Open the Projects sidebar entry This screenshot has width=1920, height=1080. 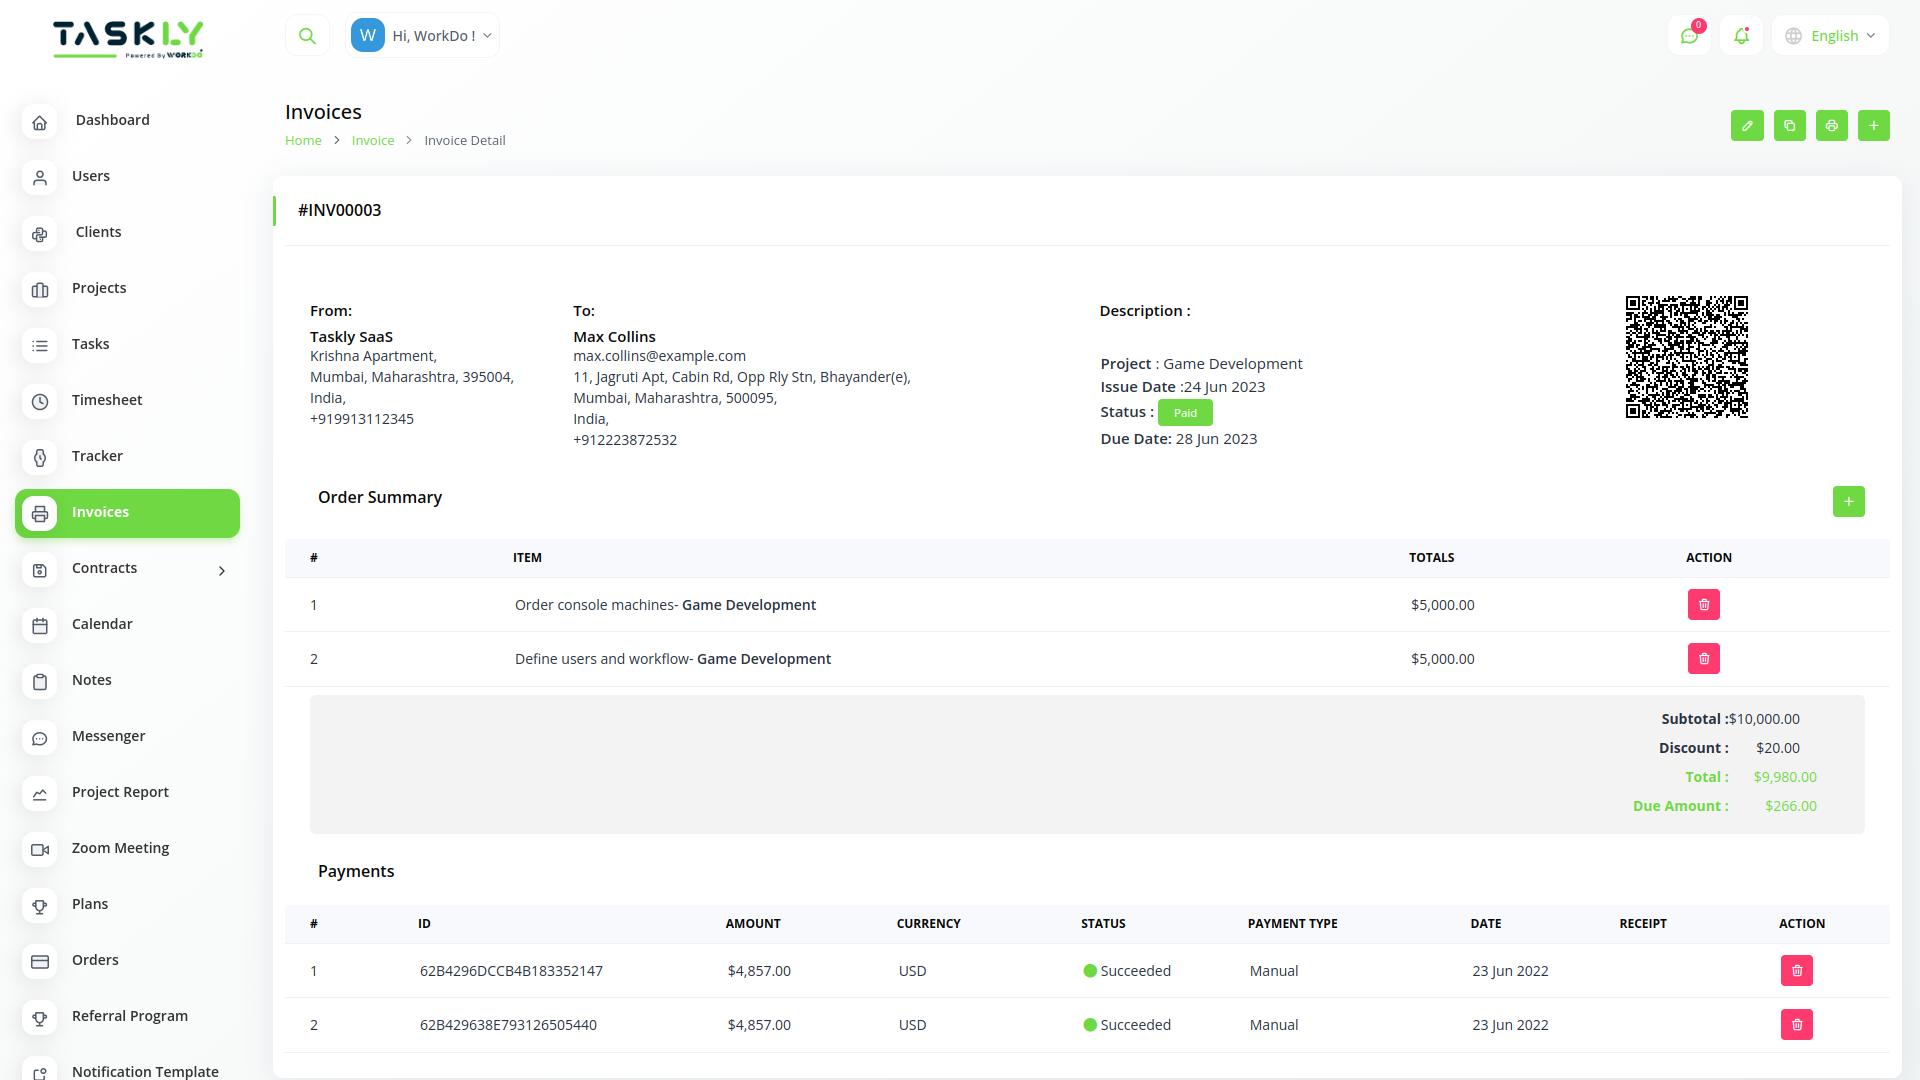tap(99, 287)
